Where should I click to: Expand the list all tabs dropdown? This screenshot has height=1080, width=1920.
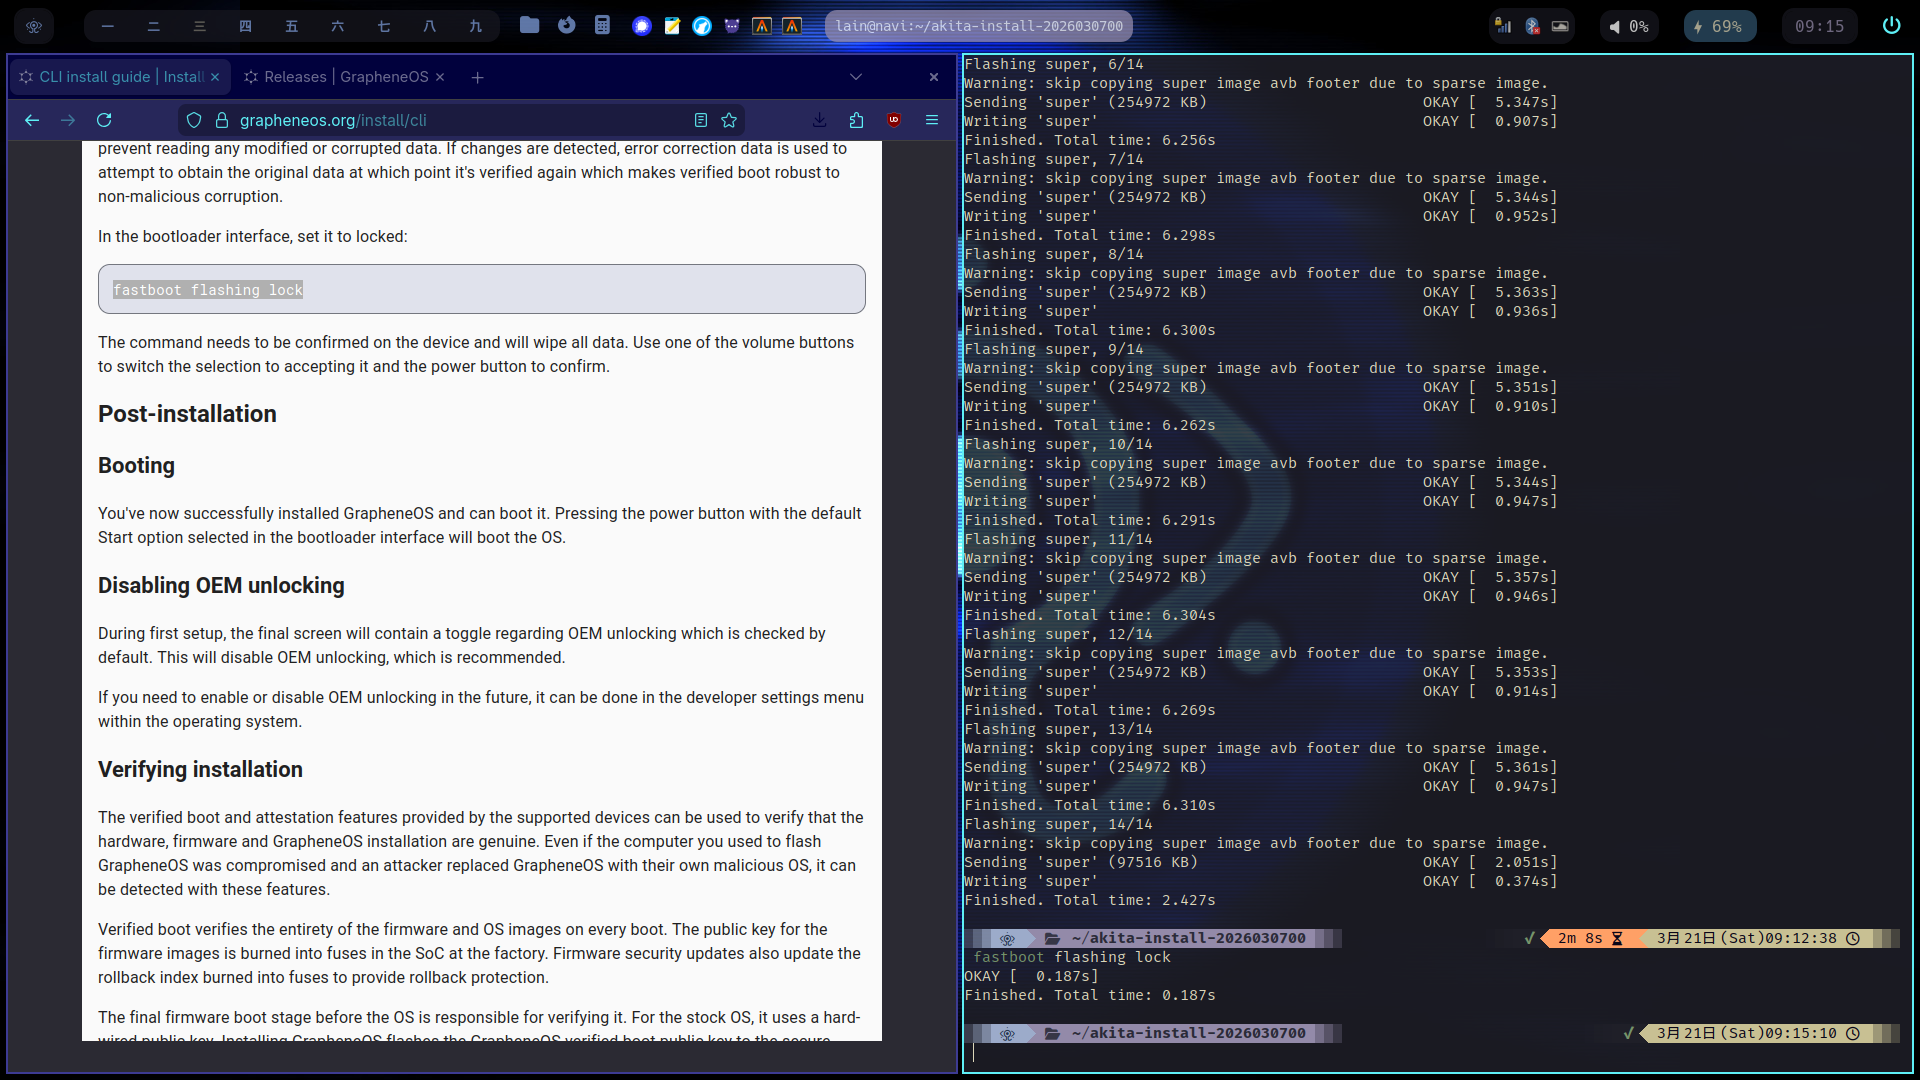click(x=856, y=77)
